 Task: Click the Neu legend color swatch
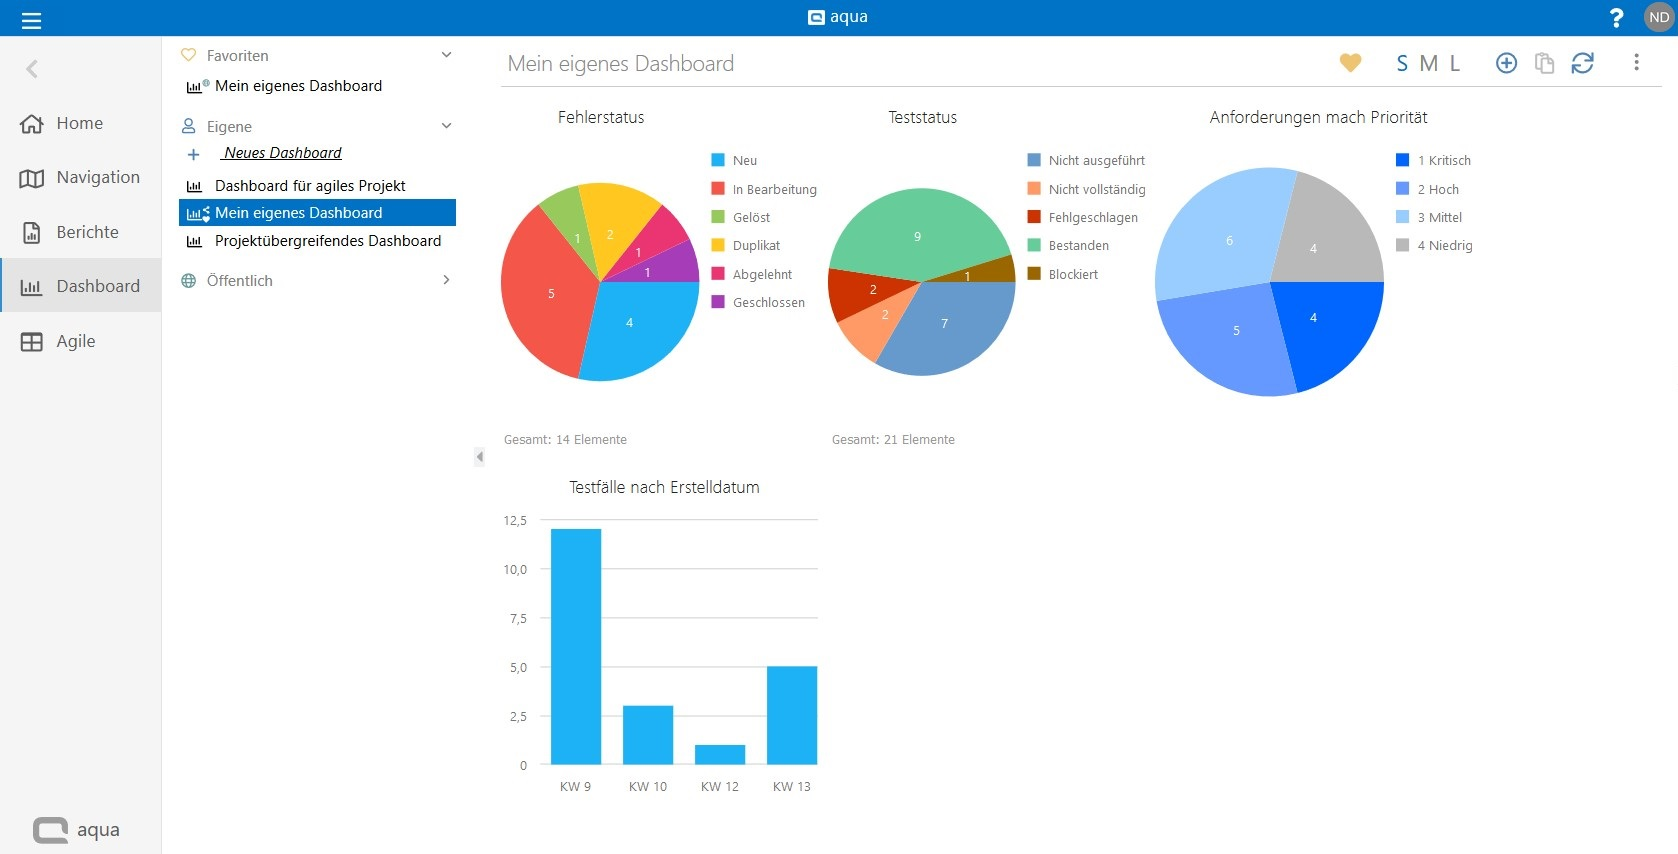(718, 160)
